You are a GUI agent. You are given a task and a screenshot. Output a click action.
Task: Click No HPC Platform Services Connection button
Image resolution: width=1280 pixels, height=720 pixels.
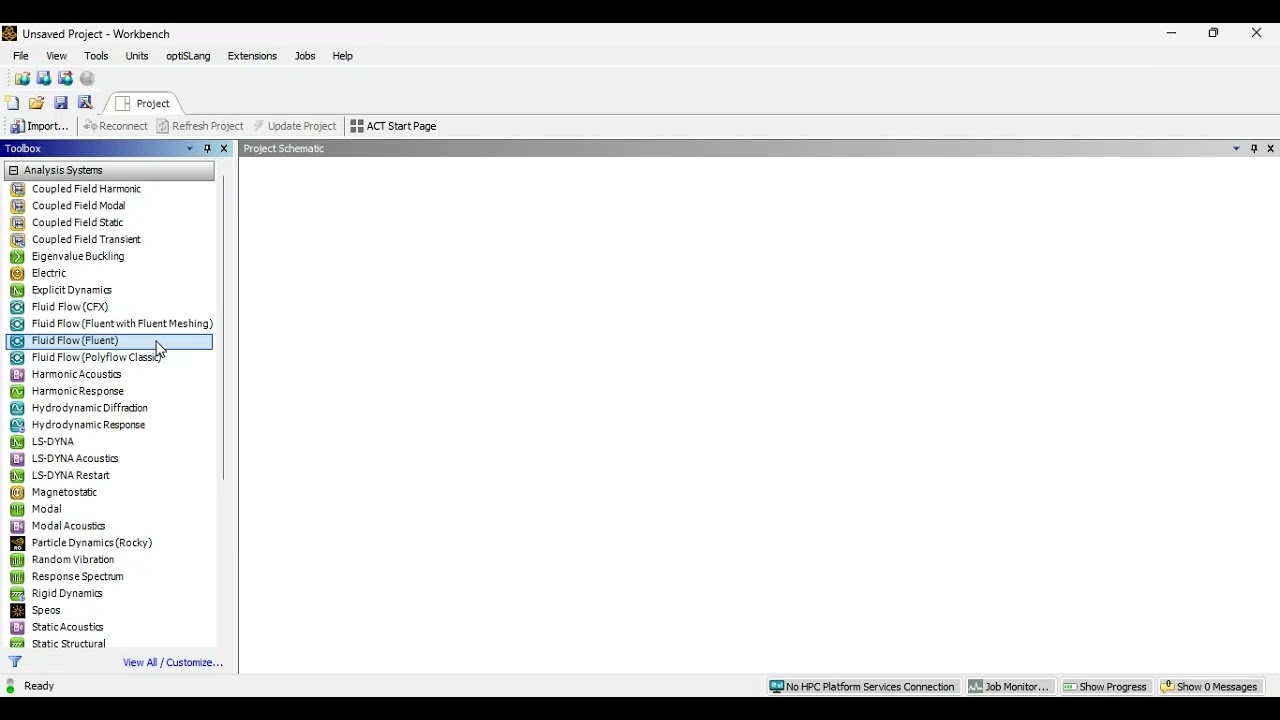point(863,687)
